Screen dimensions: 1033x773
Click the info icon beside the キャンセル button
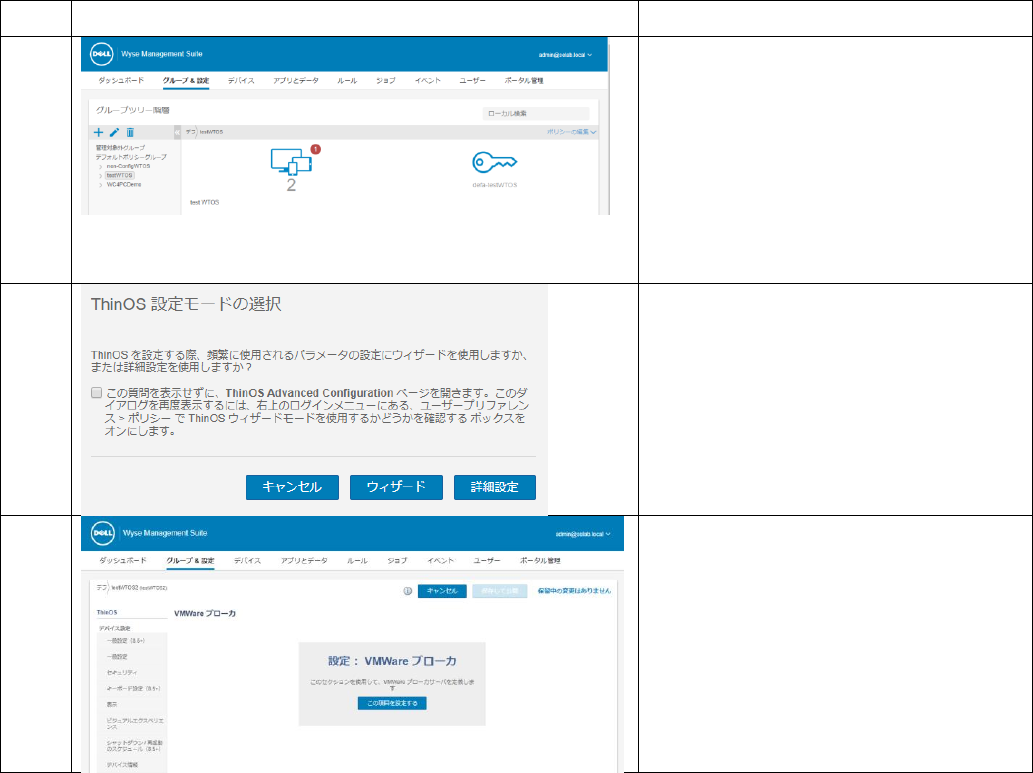pos(407,591)
